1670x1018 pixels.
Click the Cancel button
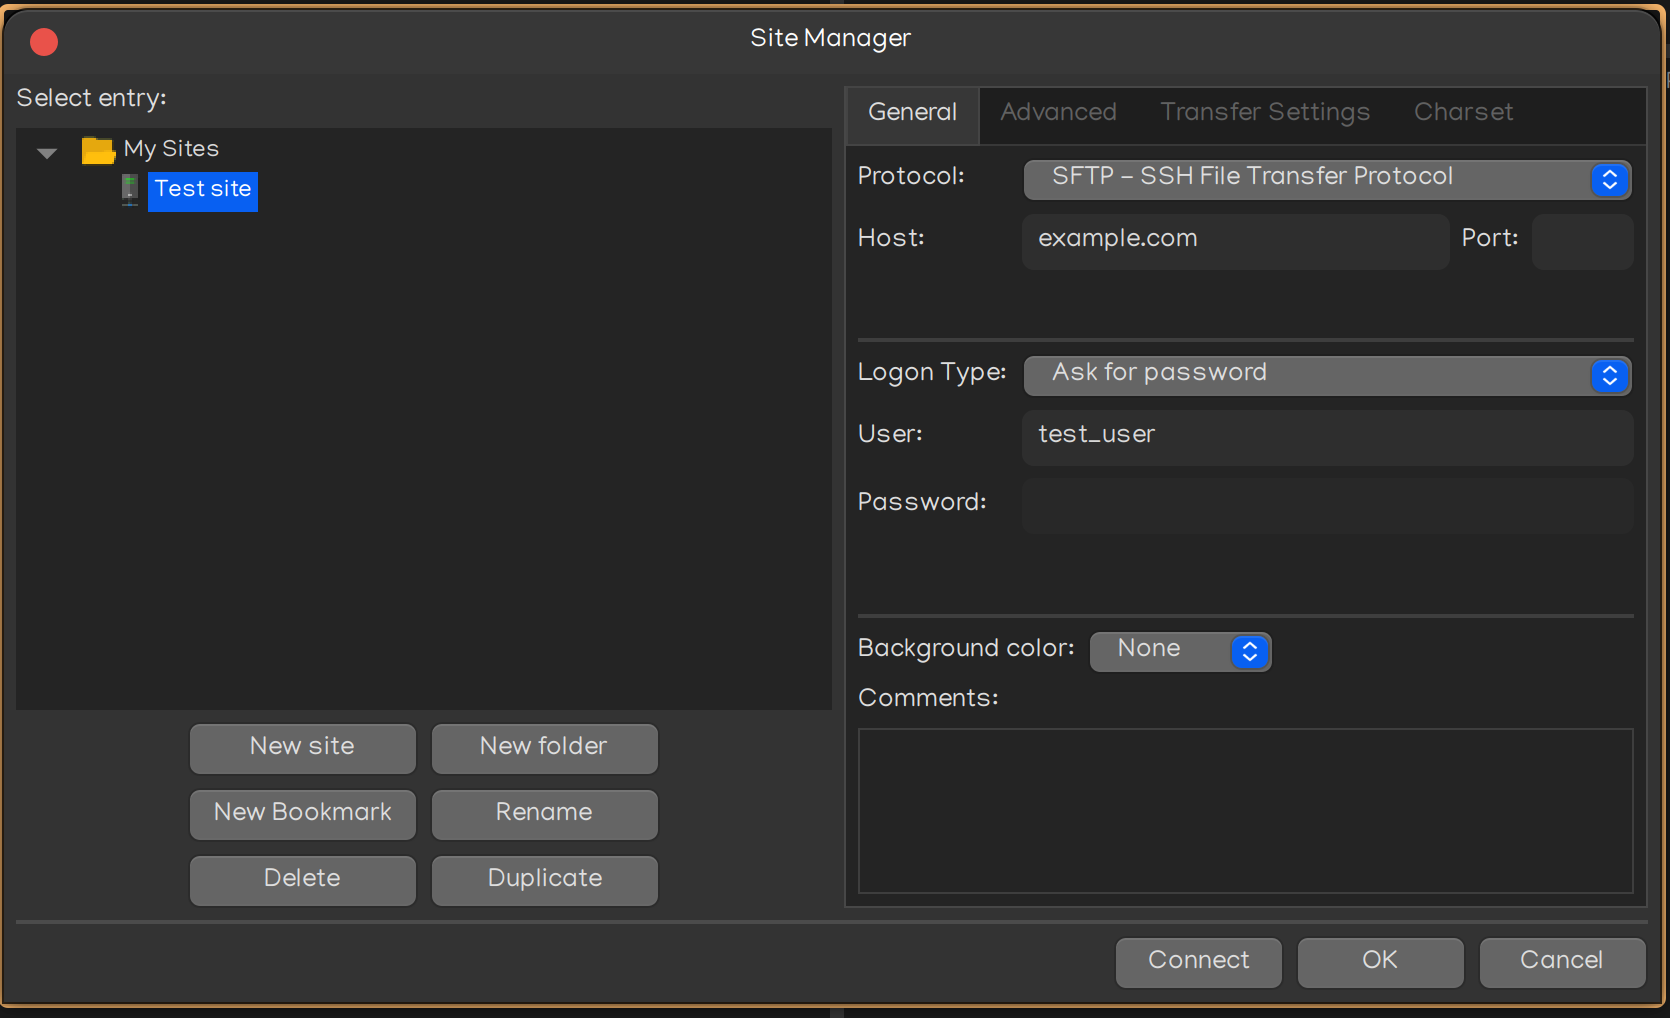click(1562, 962)
